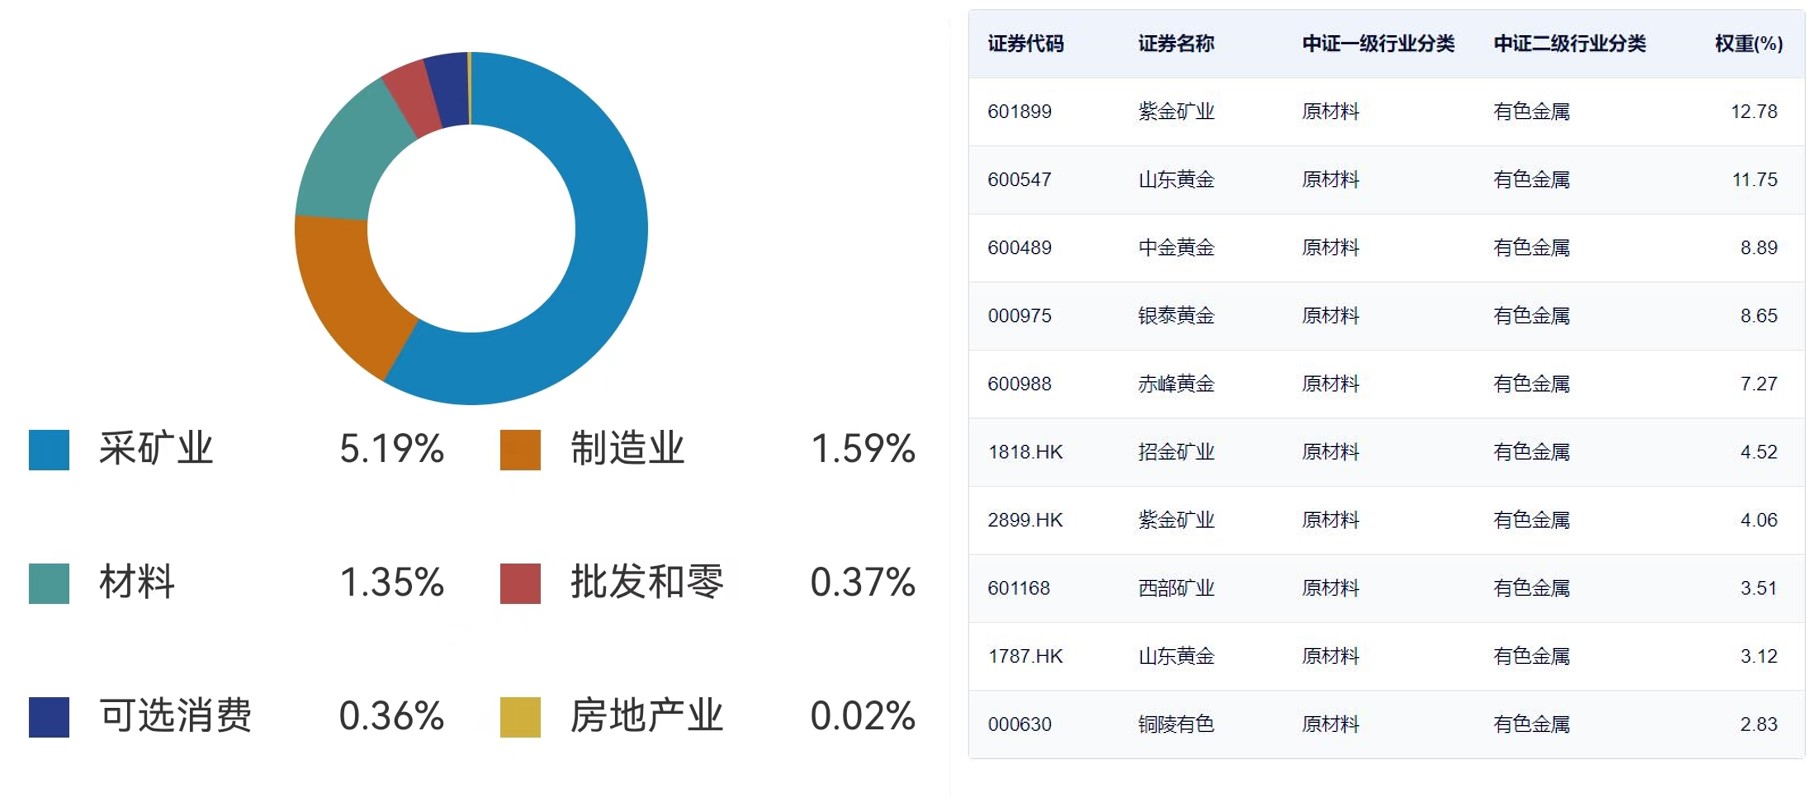Viewport: 1815px width, 797px height.
Task: Click the 山东黄金 600547 stock name
Action: coord(1176,180)
